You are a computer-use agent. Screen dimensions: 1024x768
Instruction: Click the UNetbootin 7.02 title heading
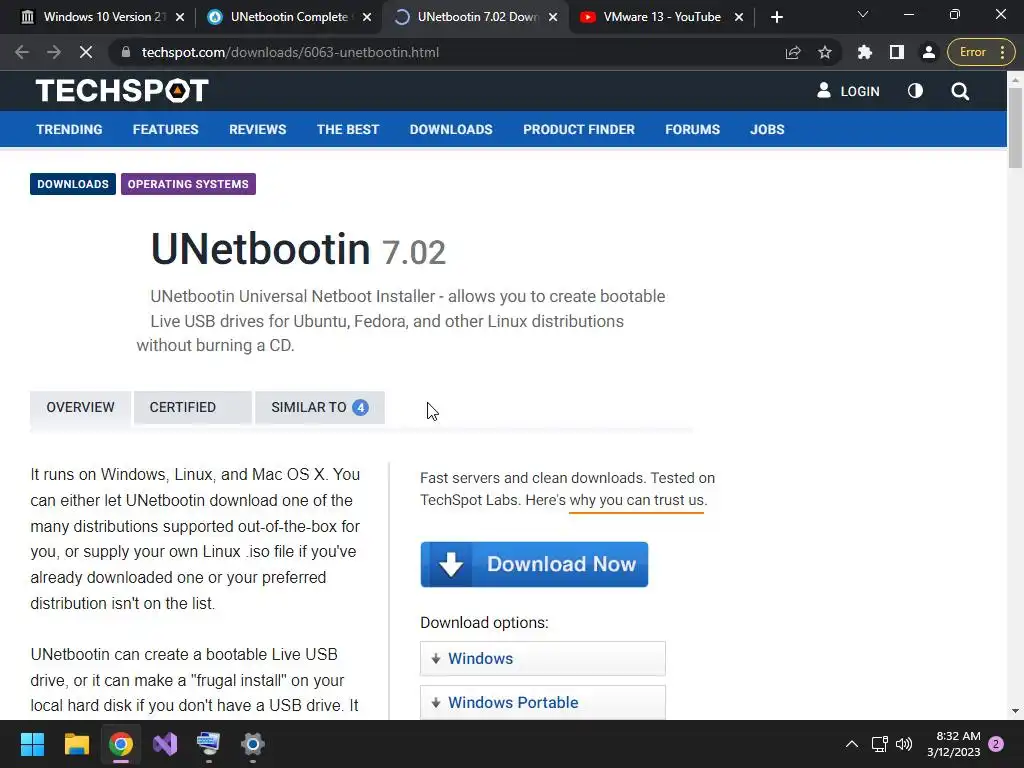pos(298,249)
